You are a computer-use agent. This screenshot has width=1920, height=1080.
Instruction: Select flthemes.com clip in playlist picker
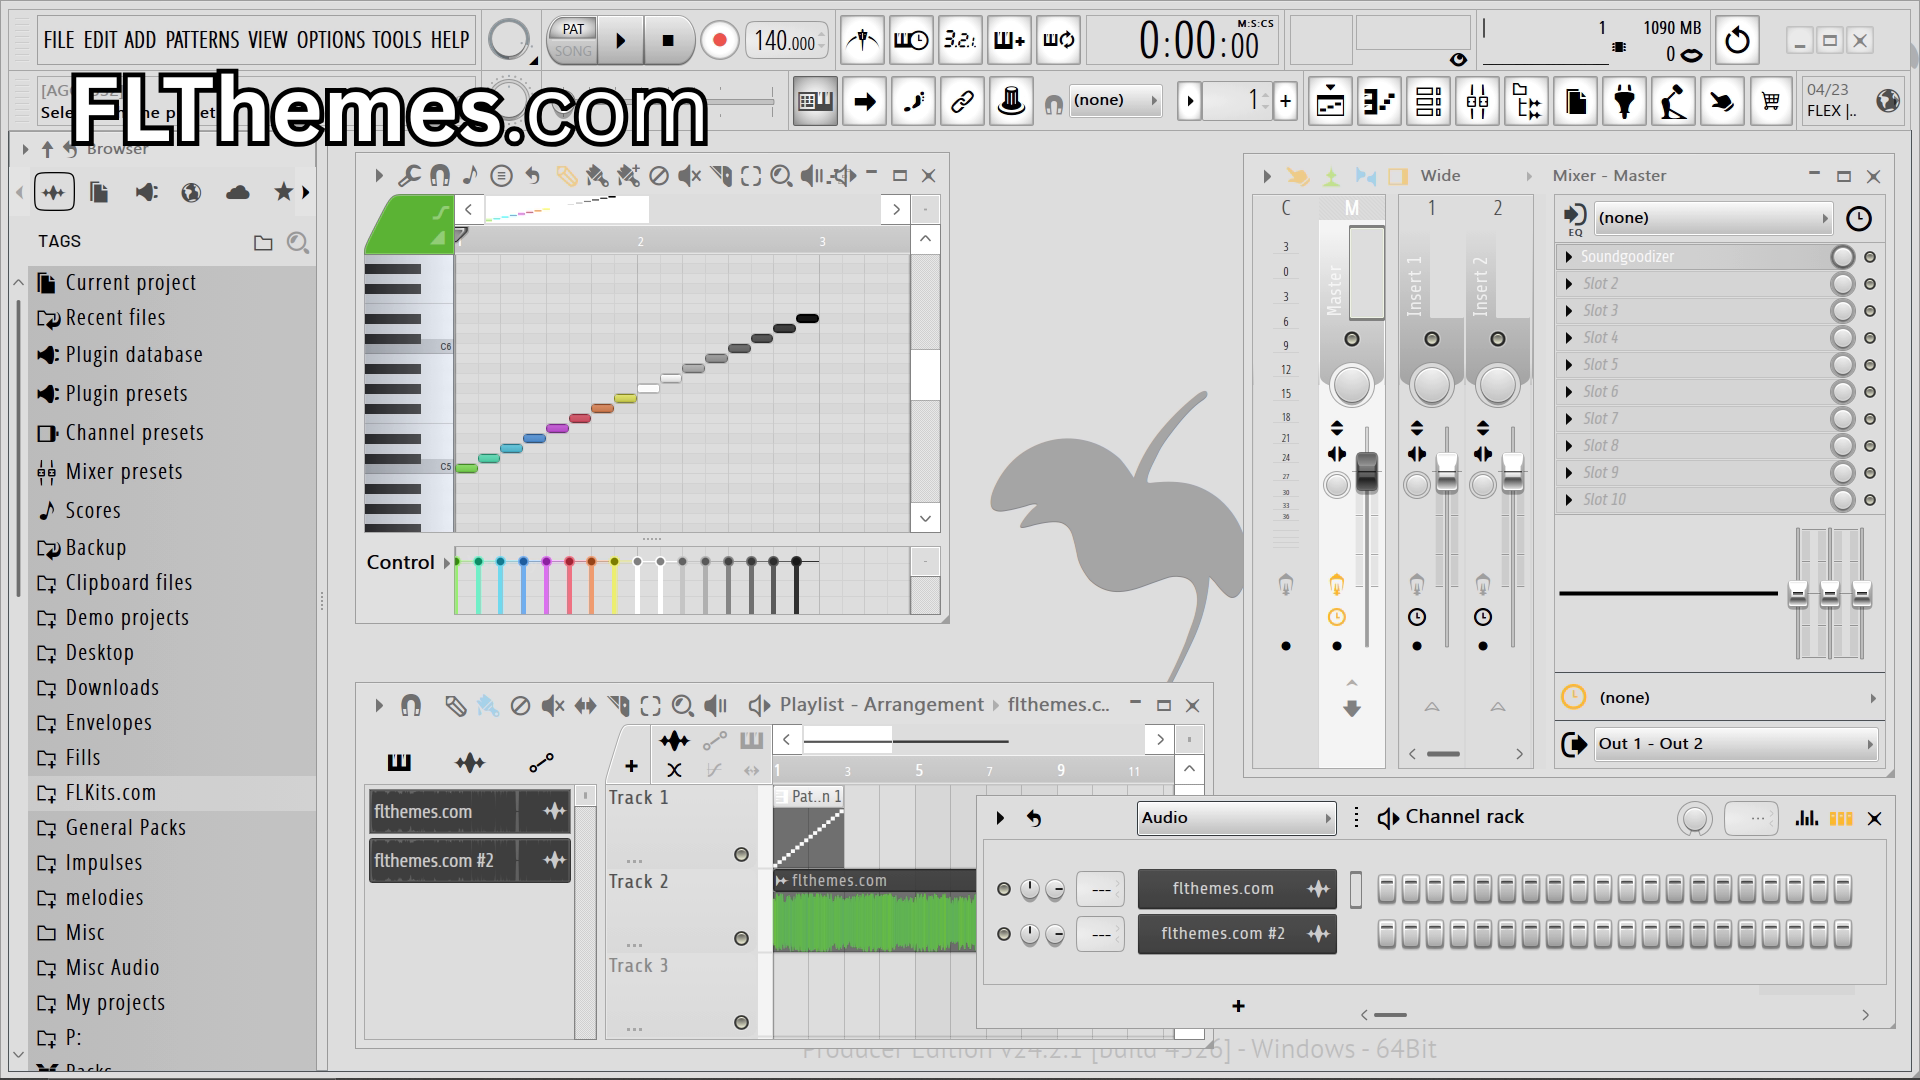click(x=470, y=812)
